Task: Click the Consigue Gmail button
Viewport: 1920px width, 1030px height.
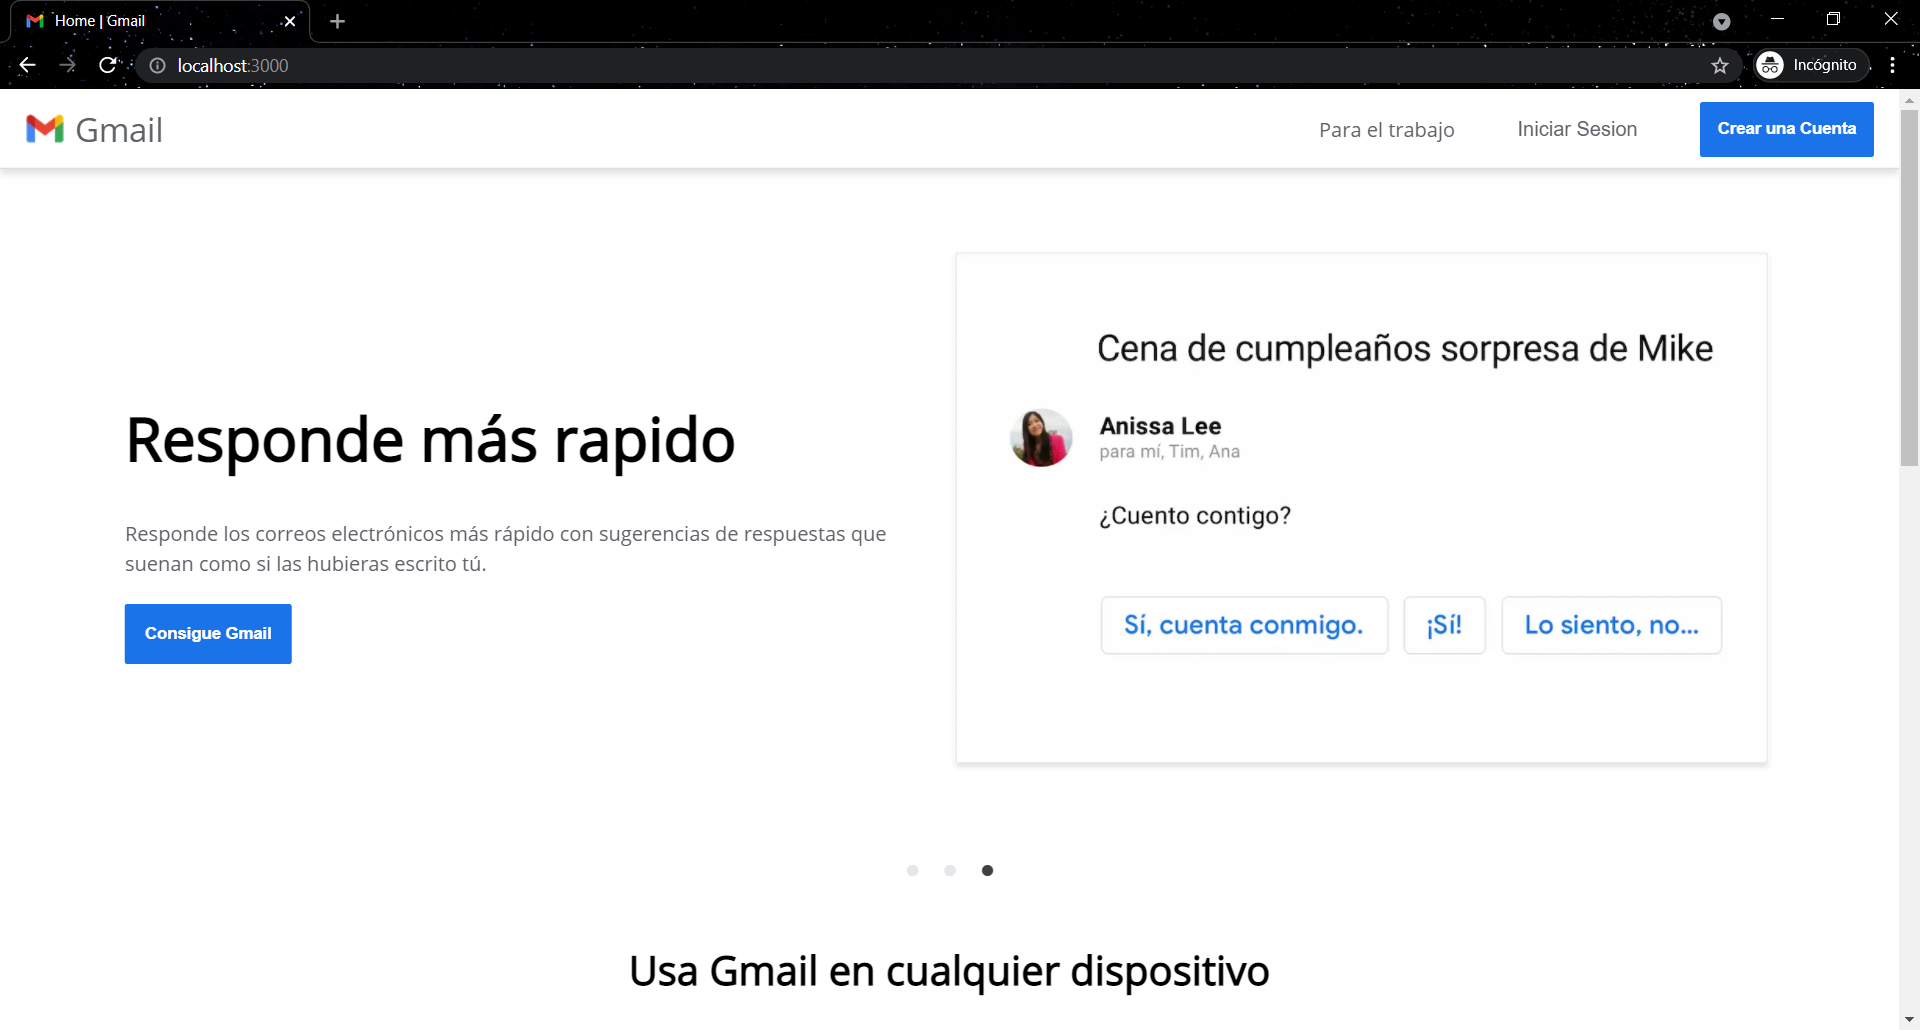Action: pos(207,633)
